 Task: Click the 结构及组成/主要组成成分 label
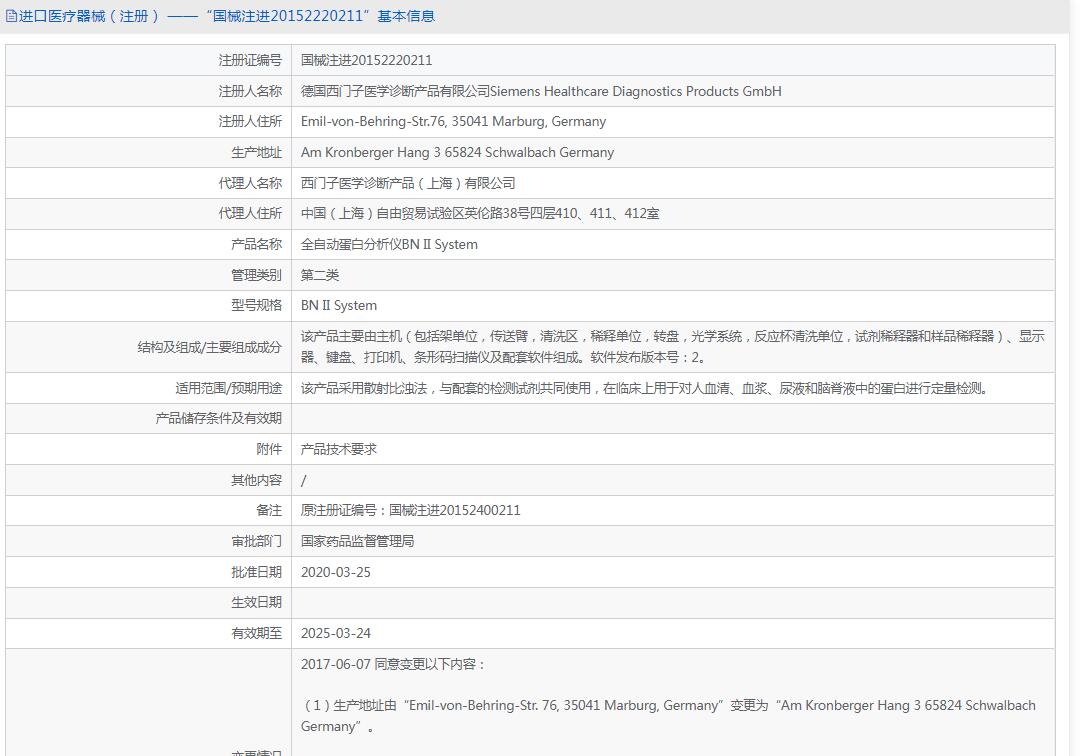click(210, 347)
